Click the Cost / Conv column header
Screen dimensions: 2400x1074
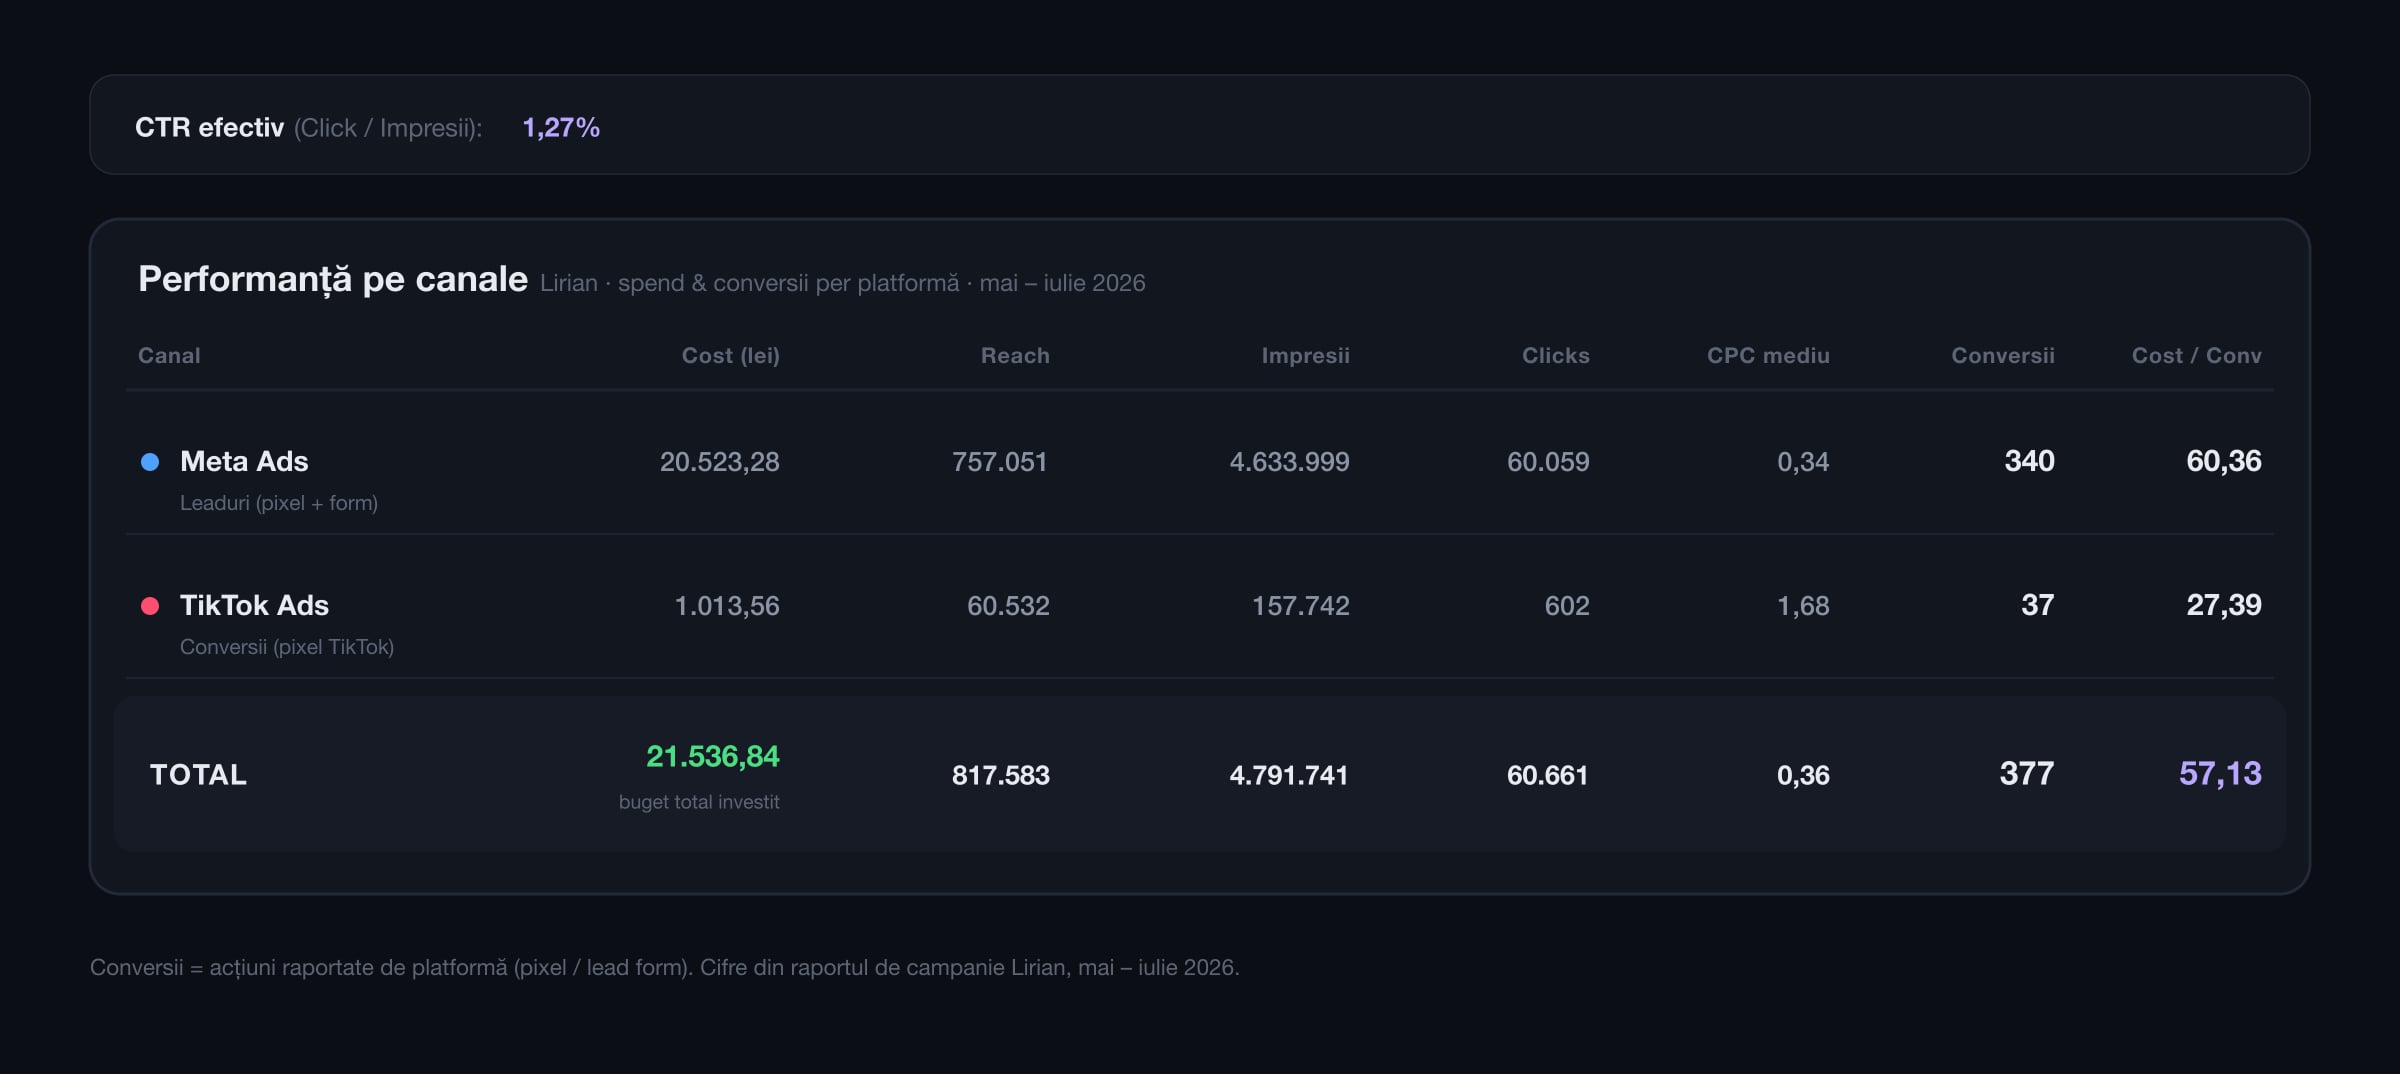click(x=2196, y=355)
